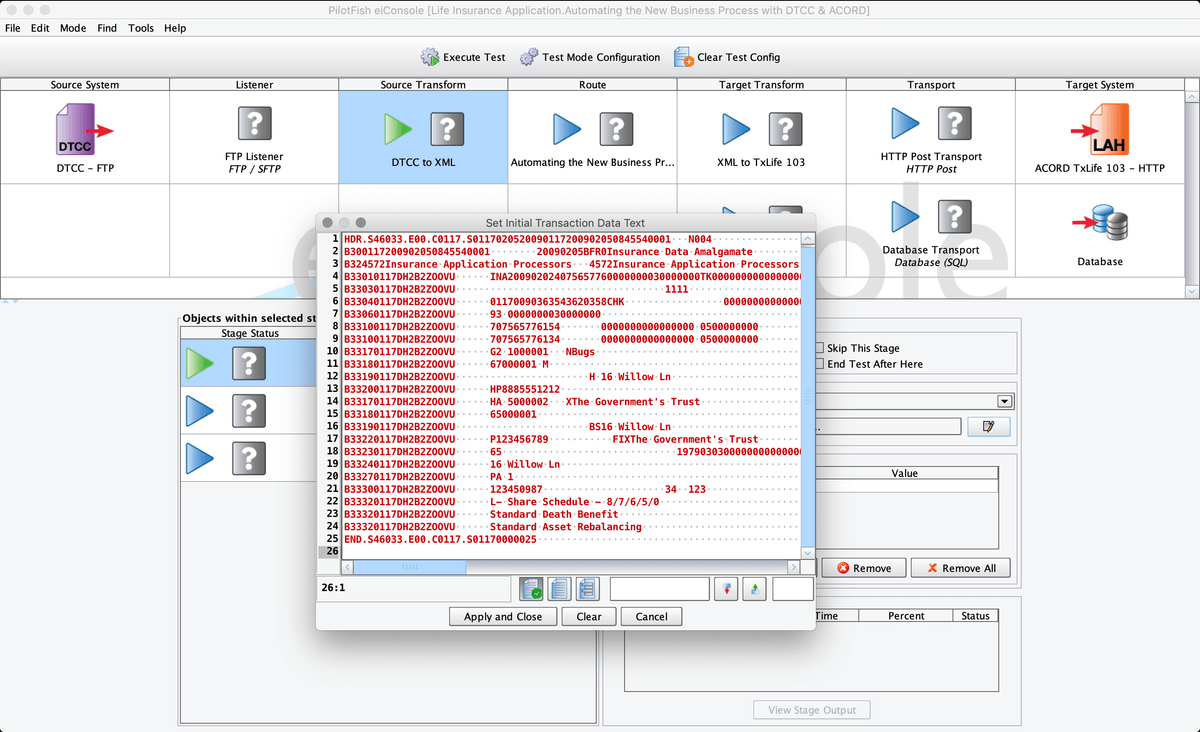Click question-mark icon for Database Transport
The image size is (1200, 732).
(954, 216)
